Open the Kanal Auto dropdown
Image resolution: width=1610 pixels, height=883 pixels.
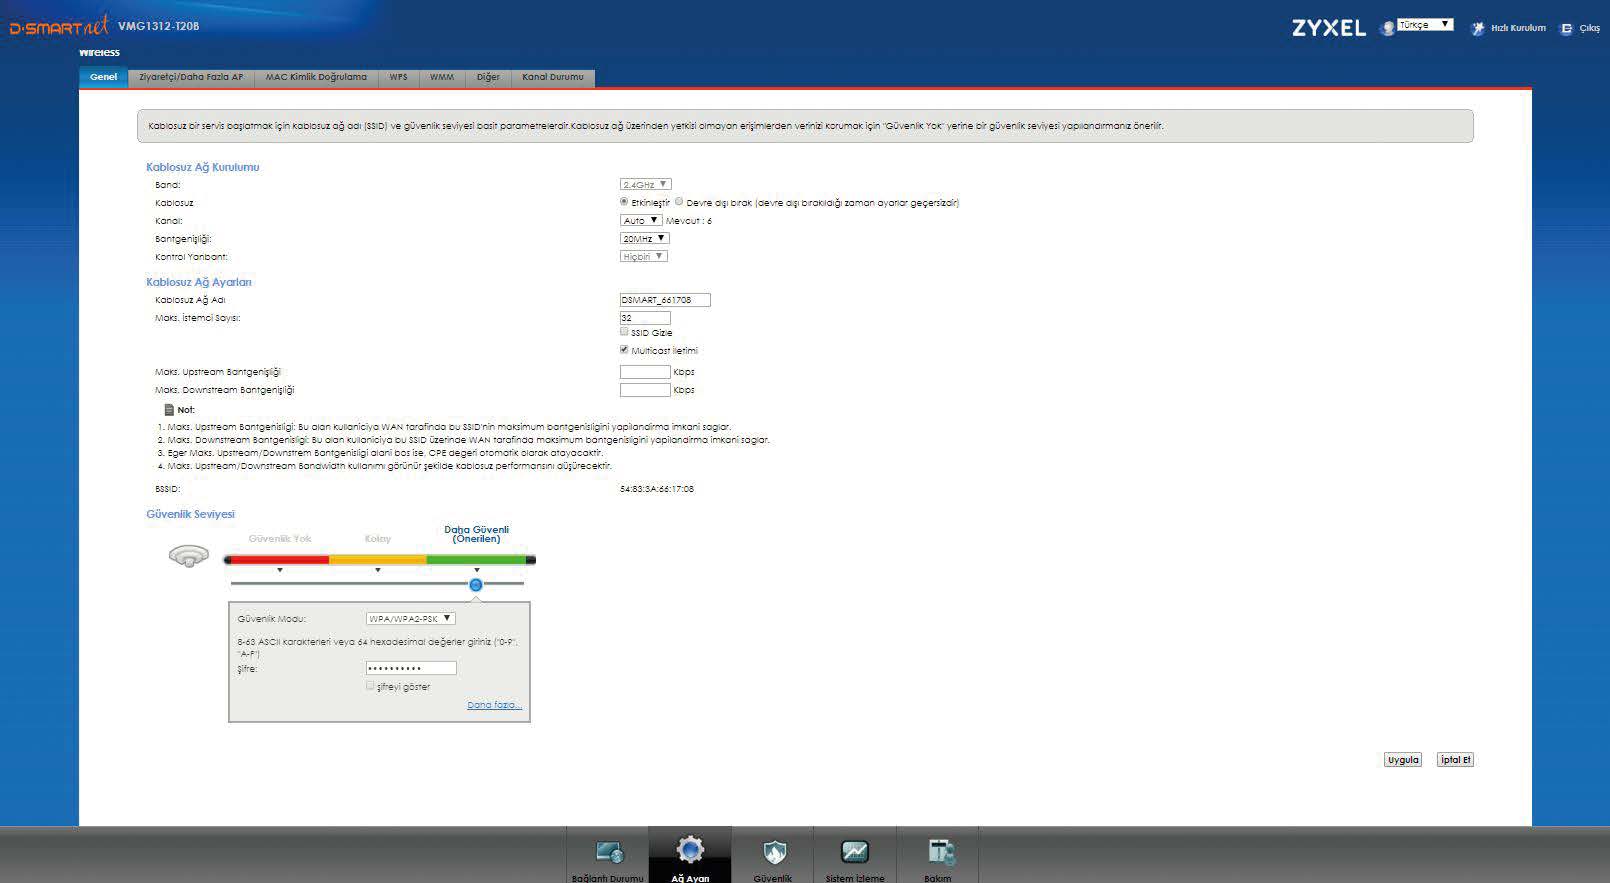point(641,220)
